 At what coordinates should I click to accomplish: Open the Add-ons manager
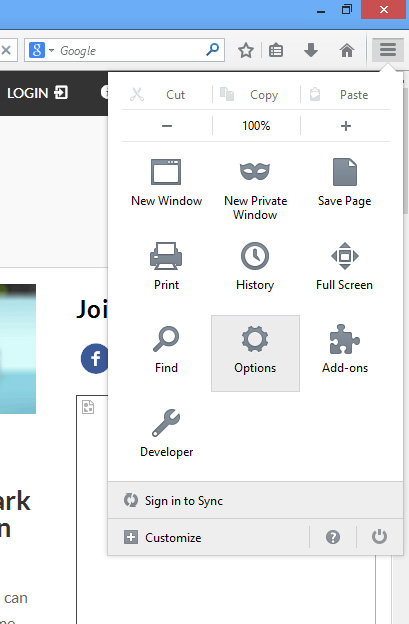point(345,350)
